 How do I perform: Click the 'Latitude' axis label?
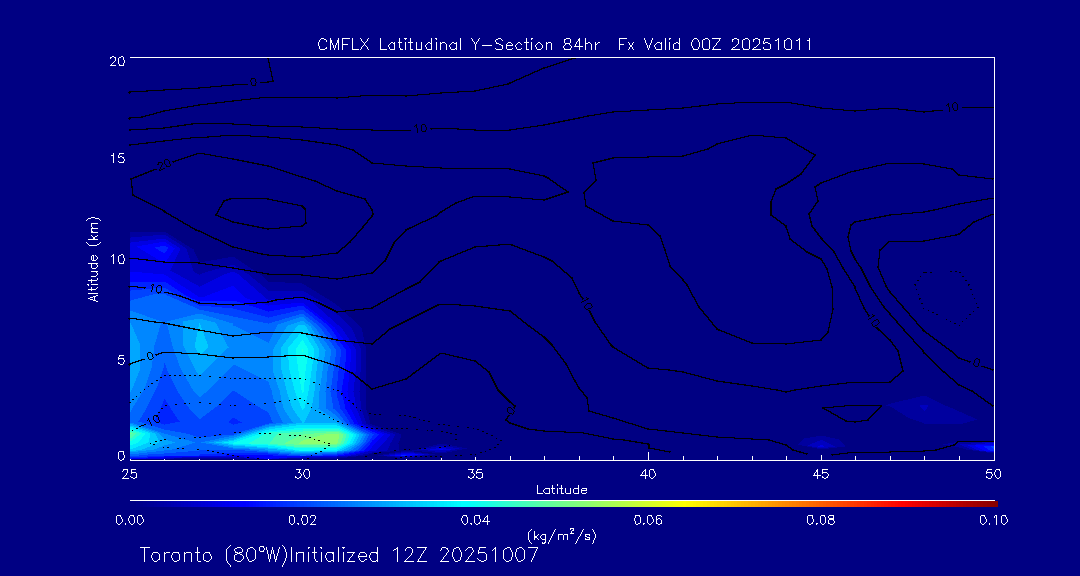click(561, 490)
